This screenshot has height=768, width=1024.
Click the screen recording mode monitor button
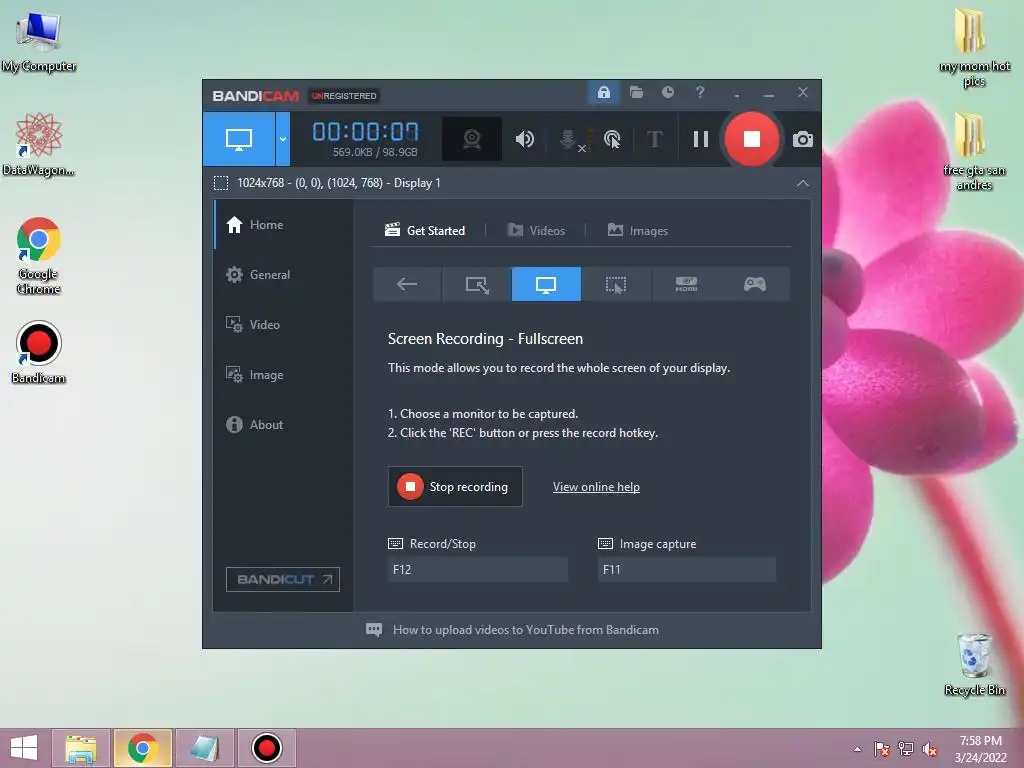[238, 138]
